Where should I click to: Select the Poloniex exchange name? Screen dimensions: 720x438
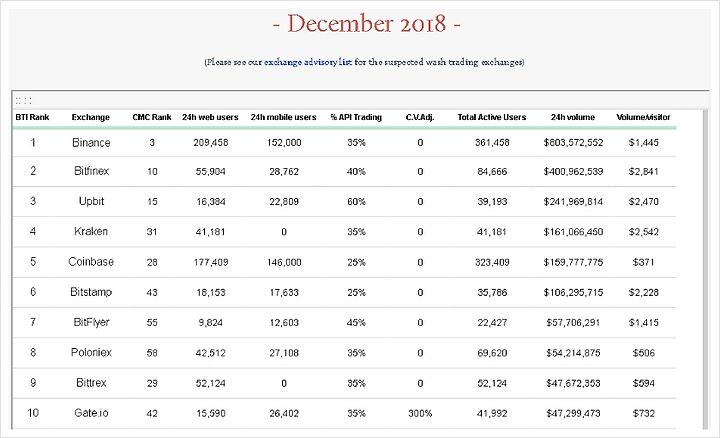pos(91,353)
